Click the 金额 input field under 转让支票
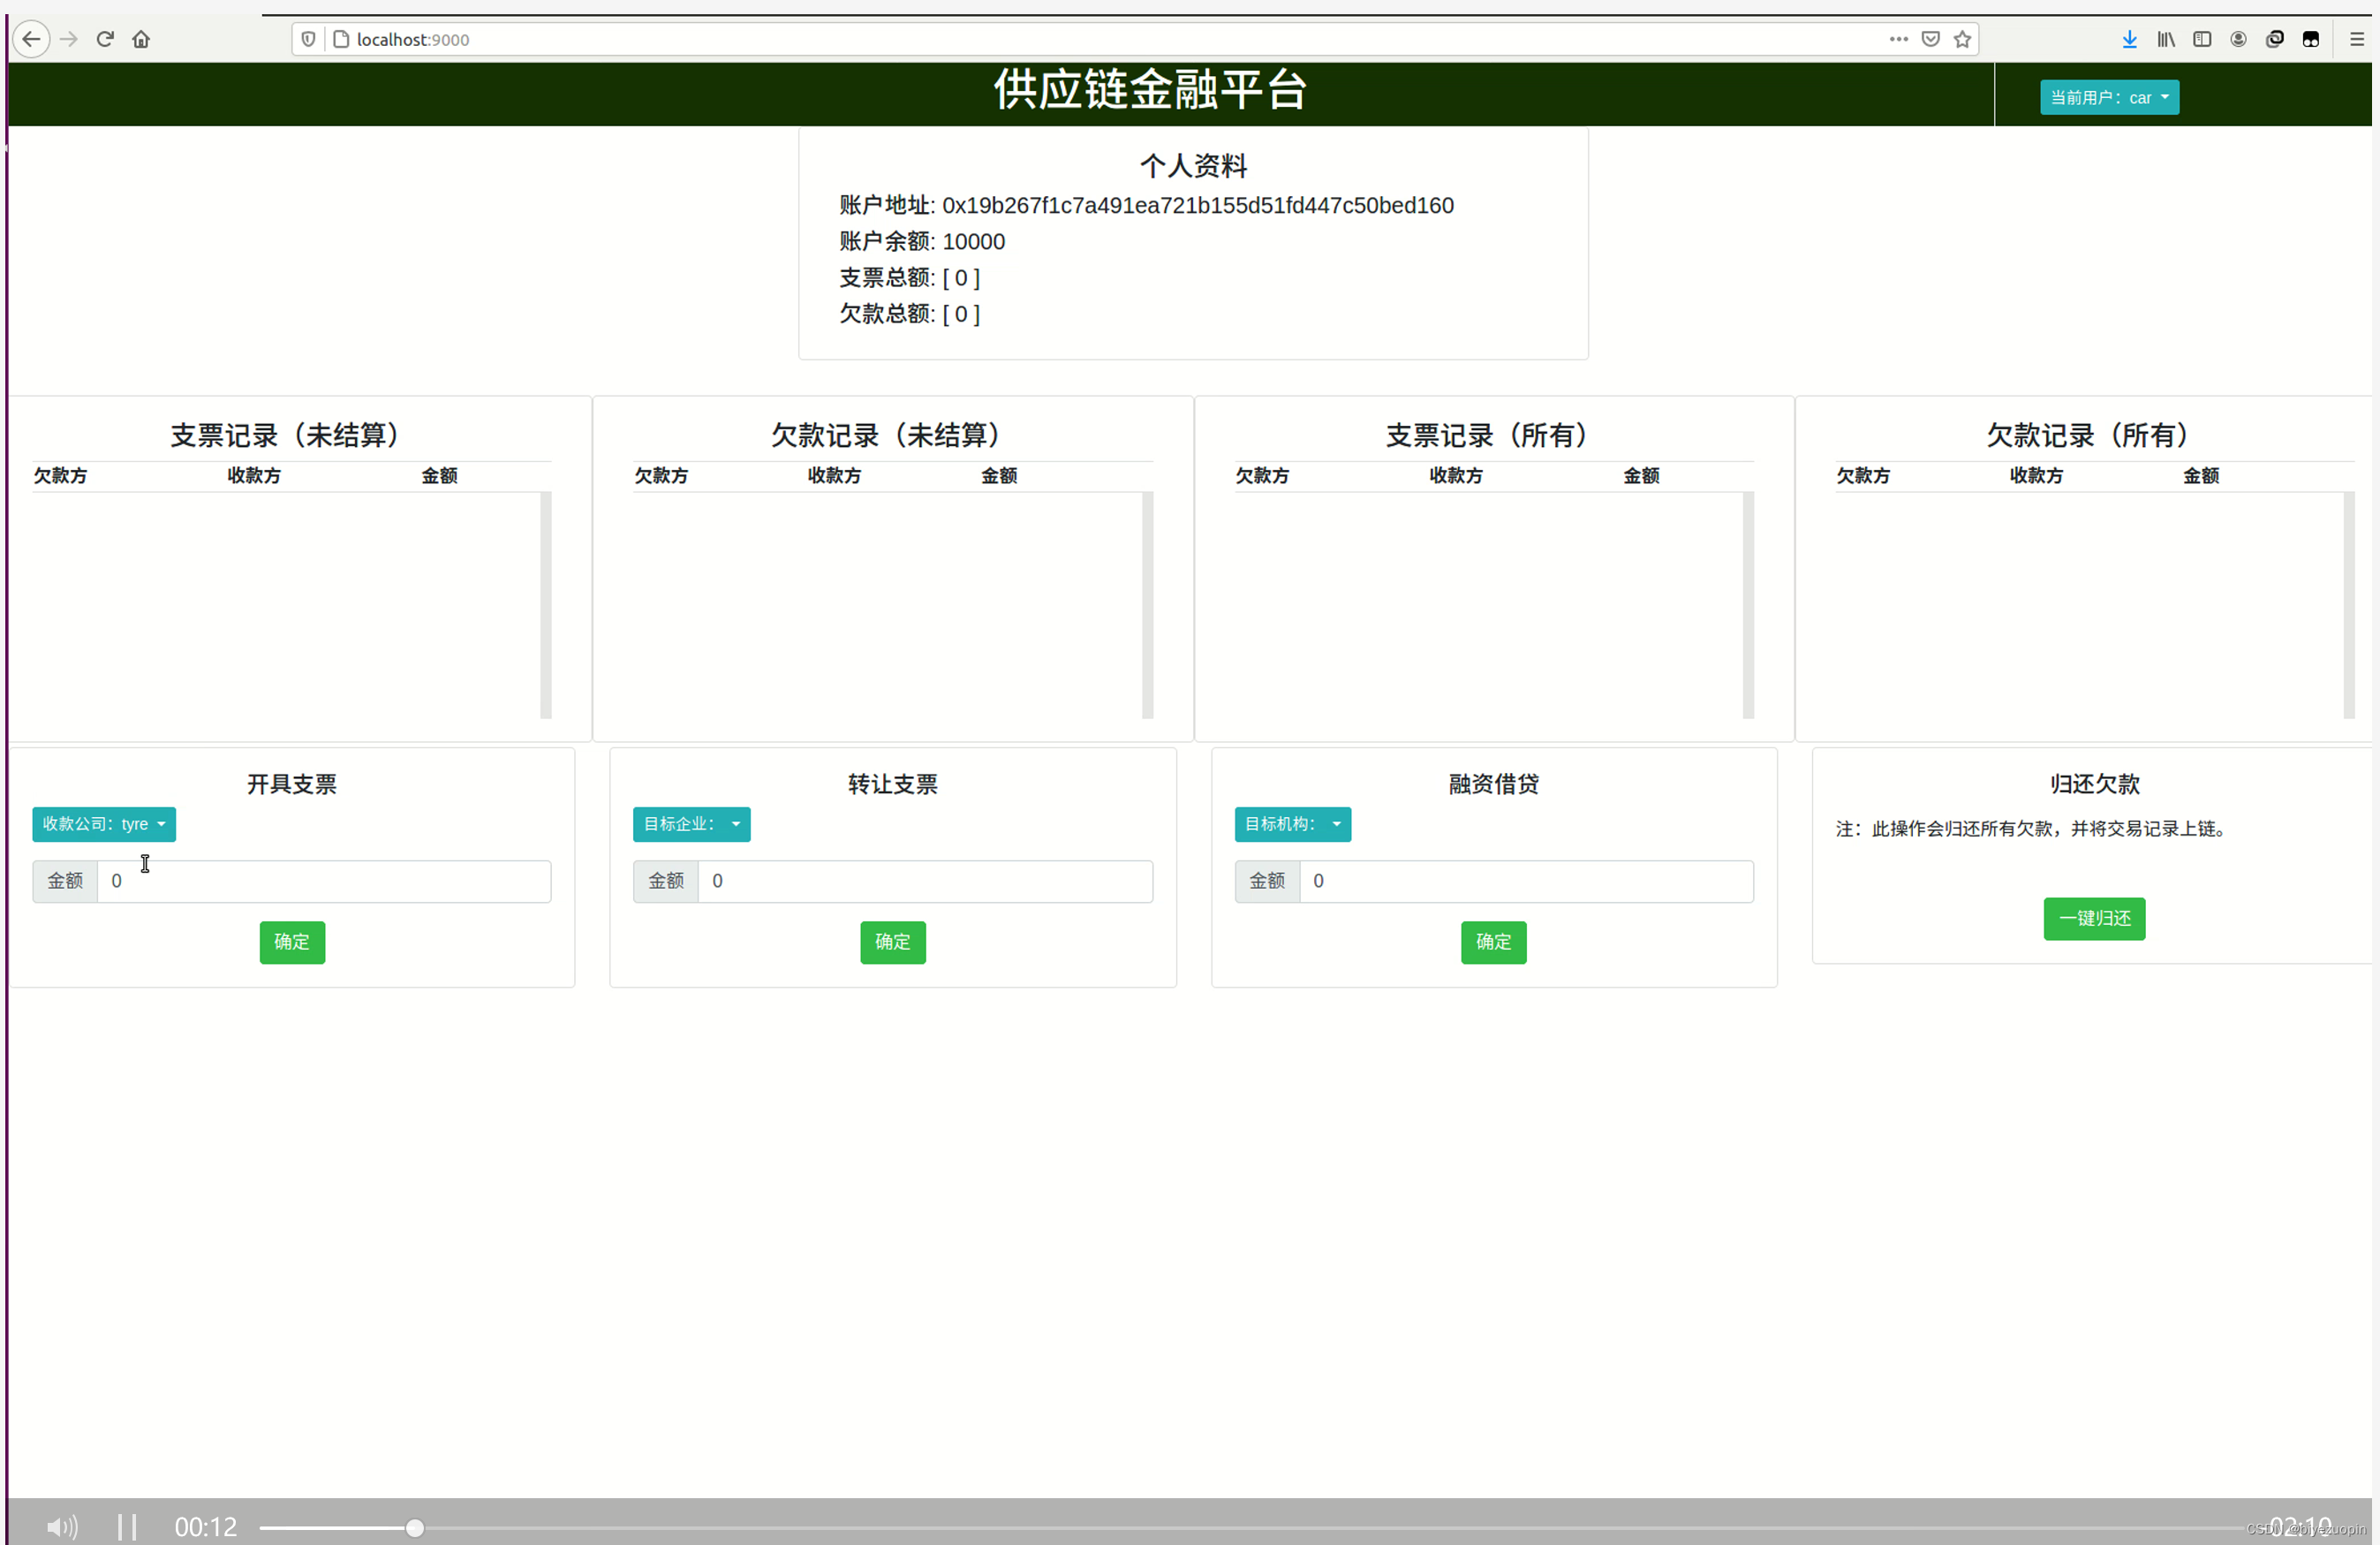Viewport: 2380px width, 1545px height. pyautogui.click(x=925, y=881)
